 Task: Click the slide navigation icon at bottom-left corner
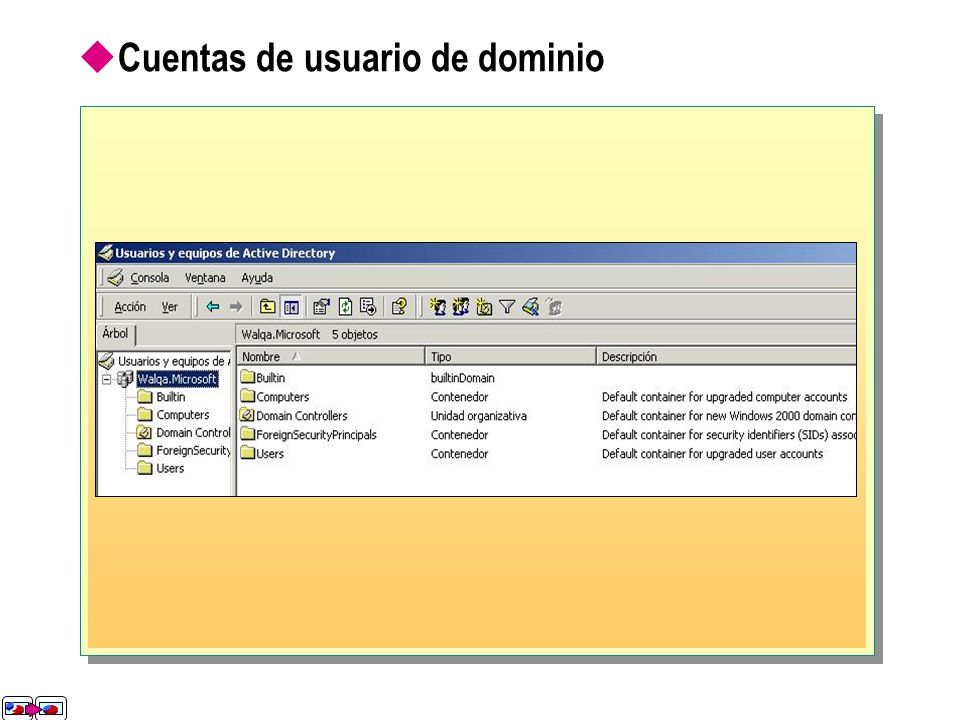34,708
